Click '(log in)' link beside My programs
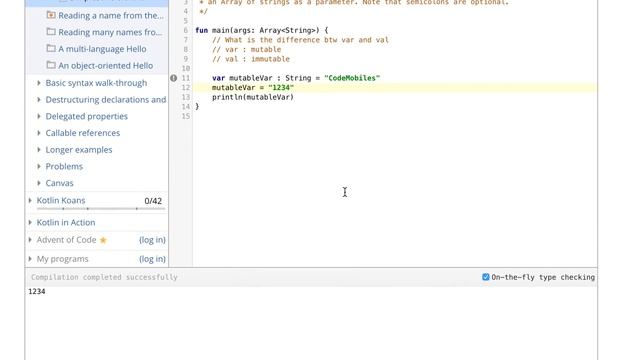 [152, 259]
